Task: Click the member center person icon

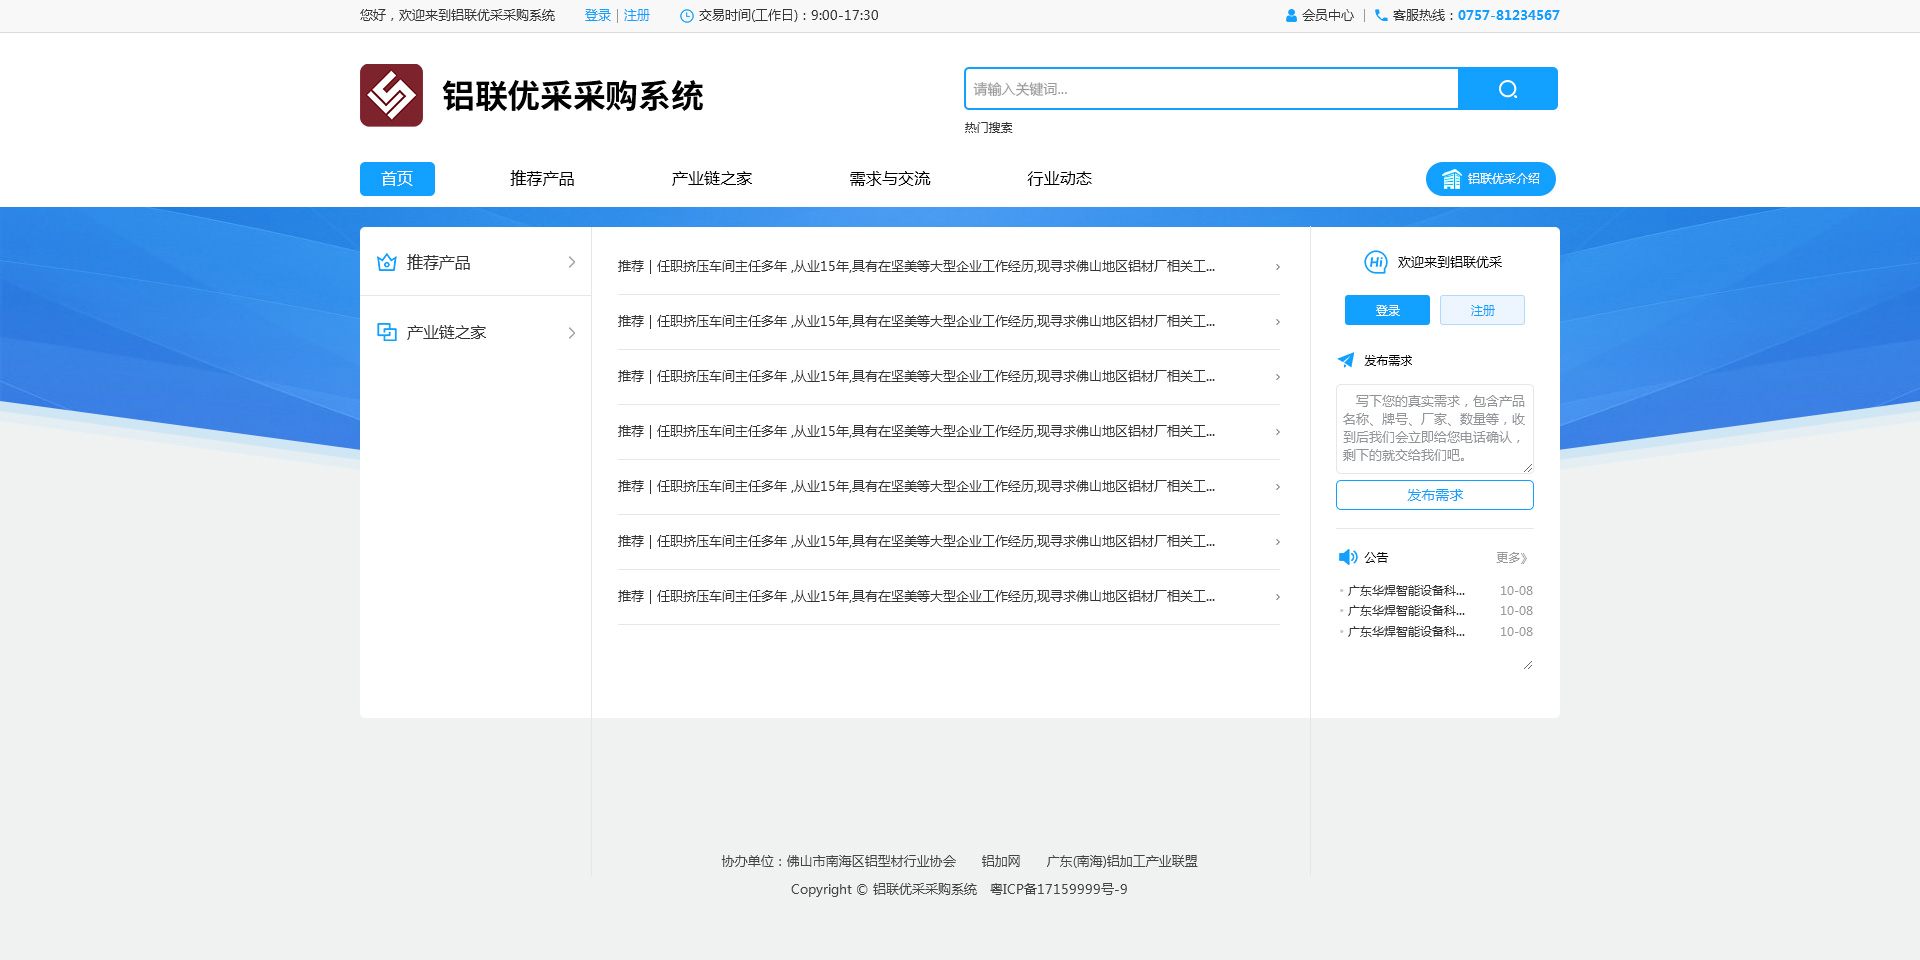Action: point(1291,16)
